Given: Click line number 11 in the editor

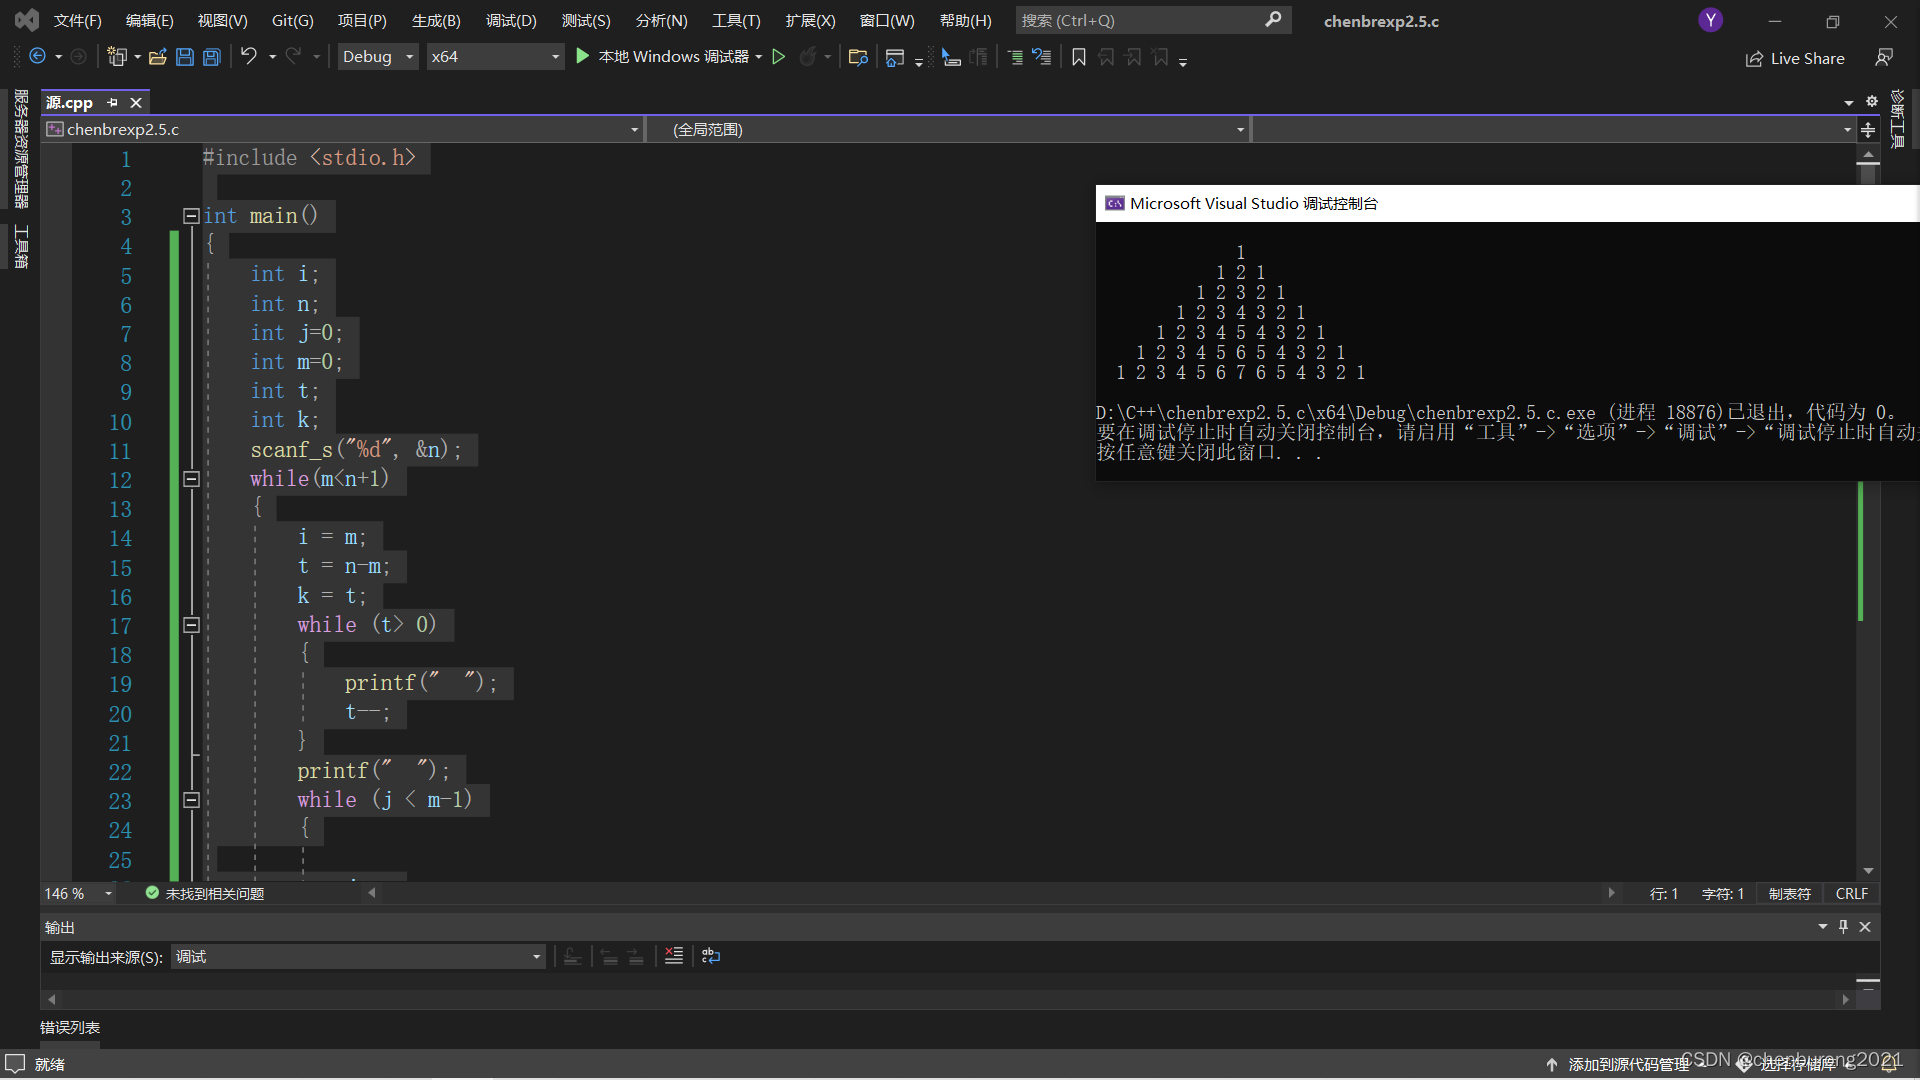Looking at the screenshot, I should (120, 451).
